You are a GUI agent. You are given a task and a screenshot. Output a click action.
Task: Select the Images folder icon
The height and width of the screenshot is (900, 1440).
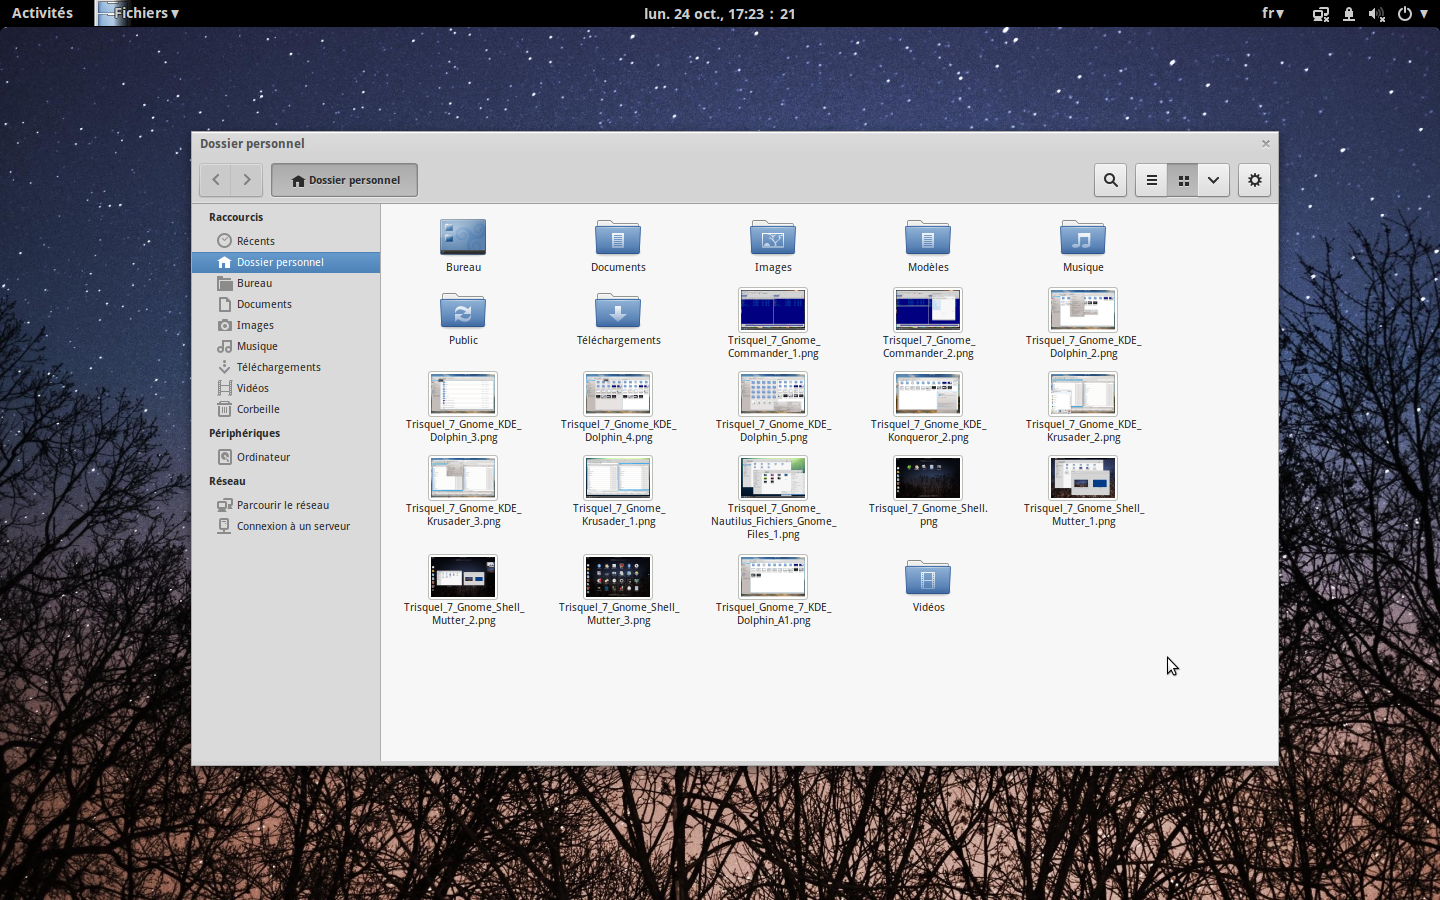(773, 238)
